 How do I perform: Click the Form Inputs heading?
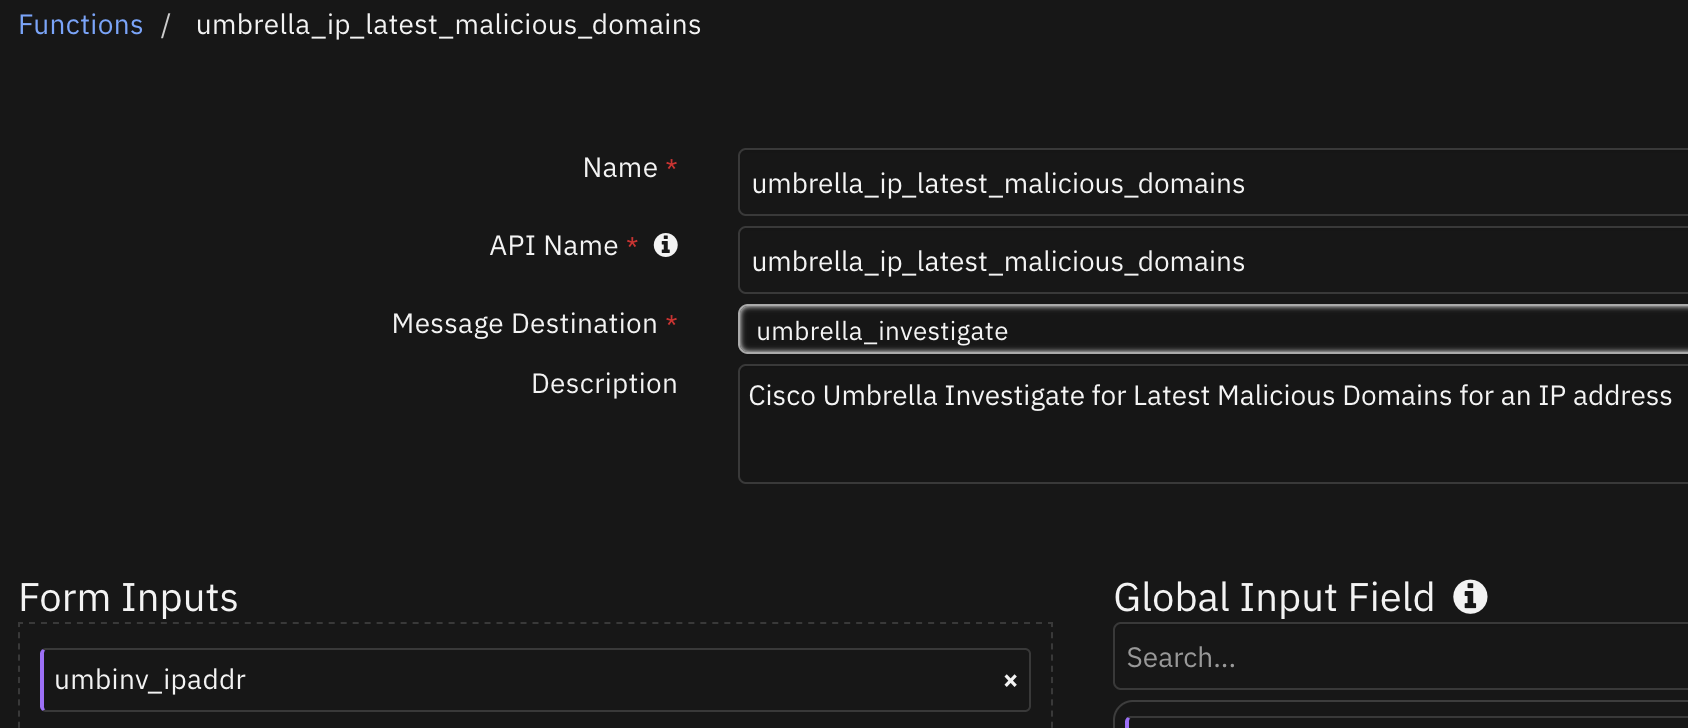click(128, 598)
